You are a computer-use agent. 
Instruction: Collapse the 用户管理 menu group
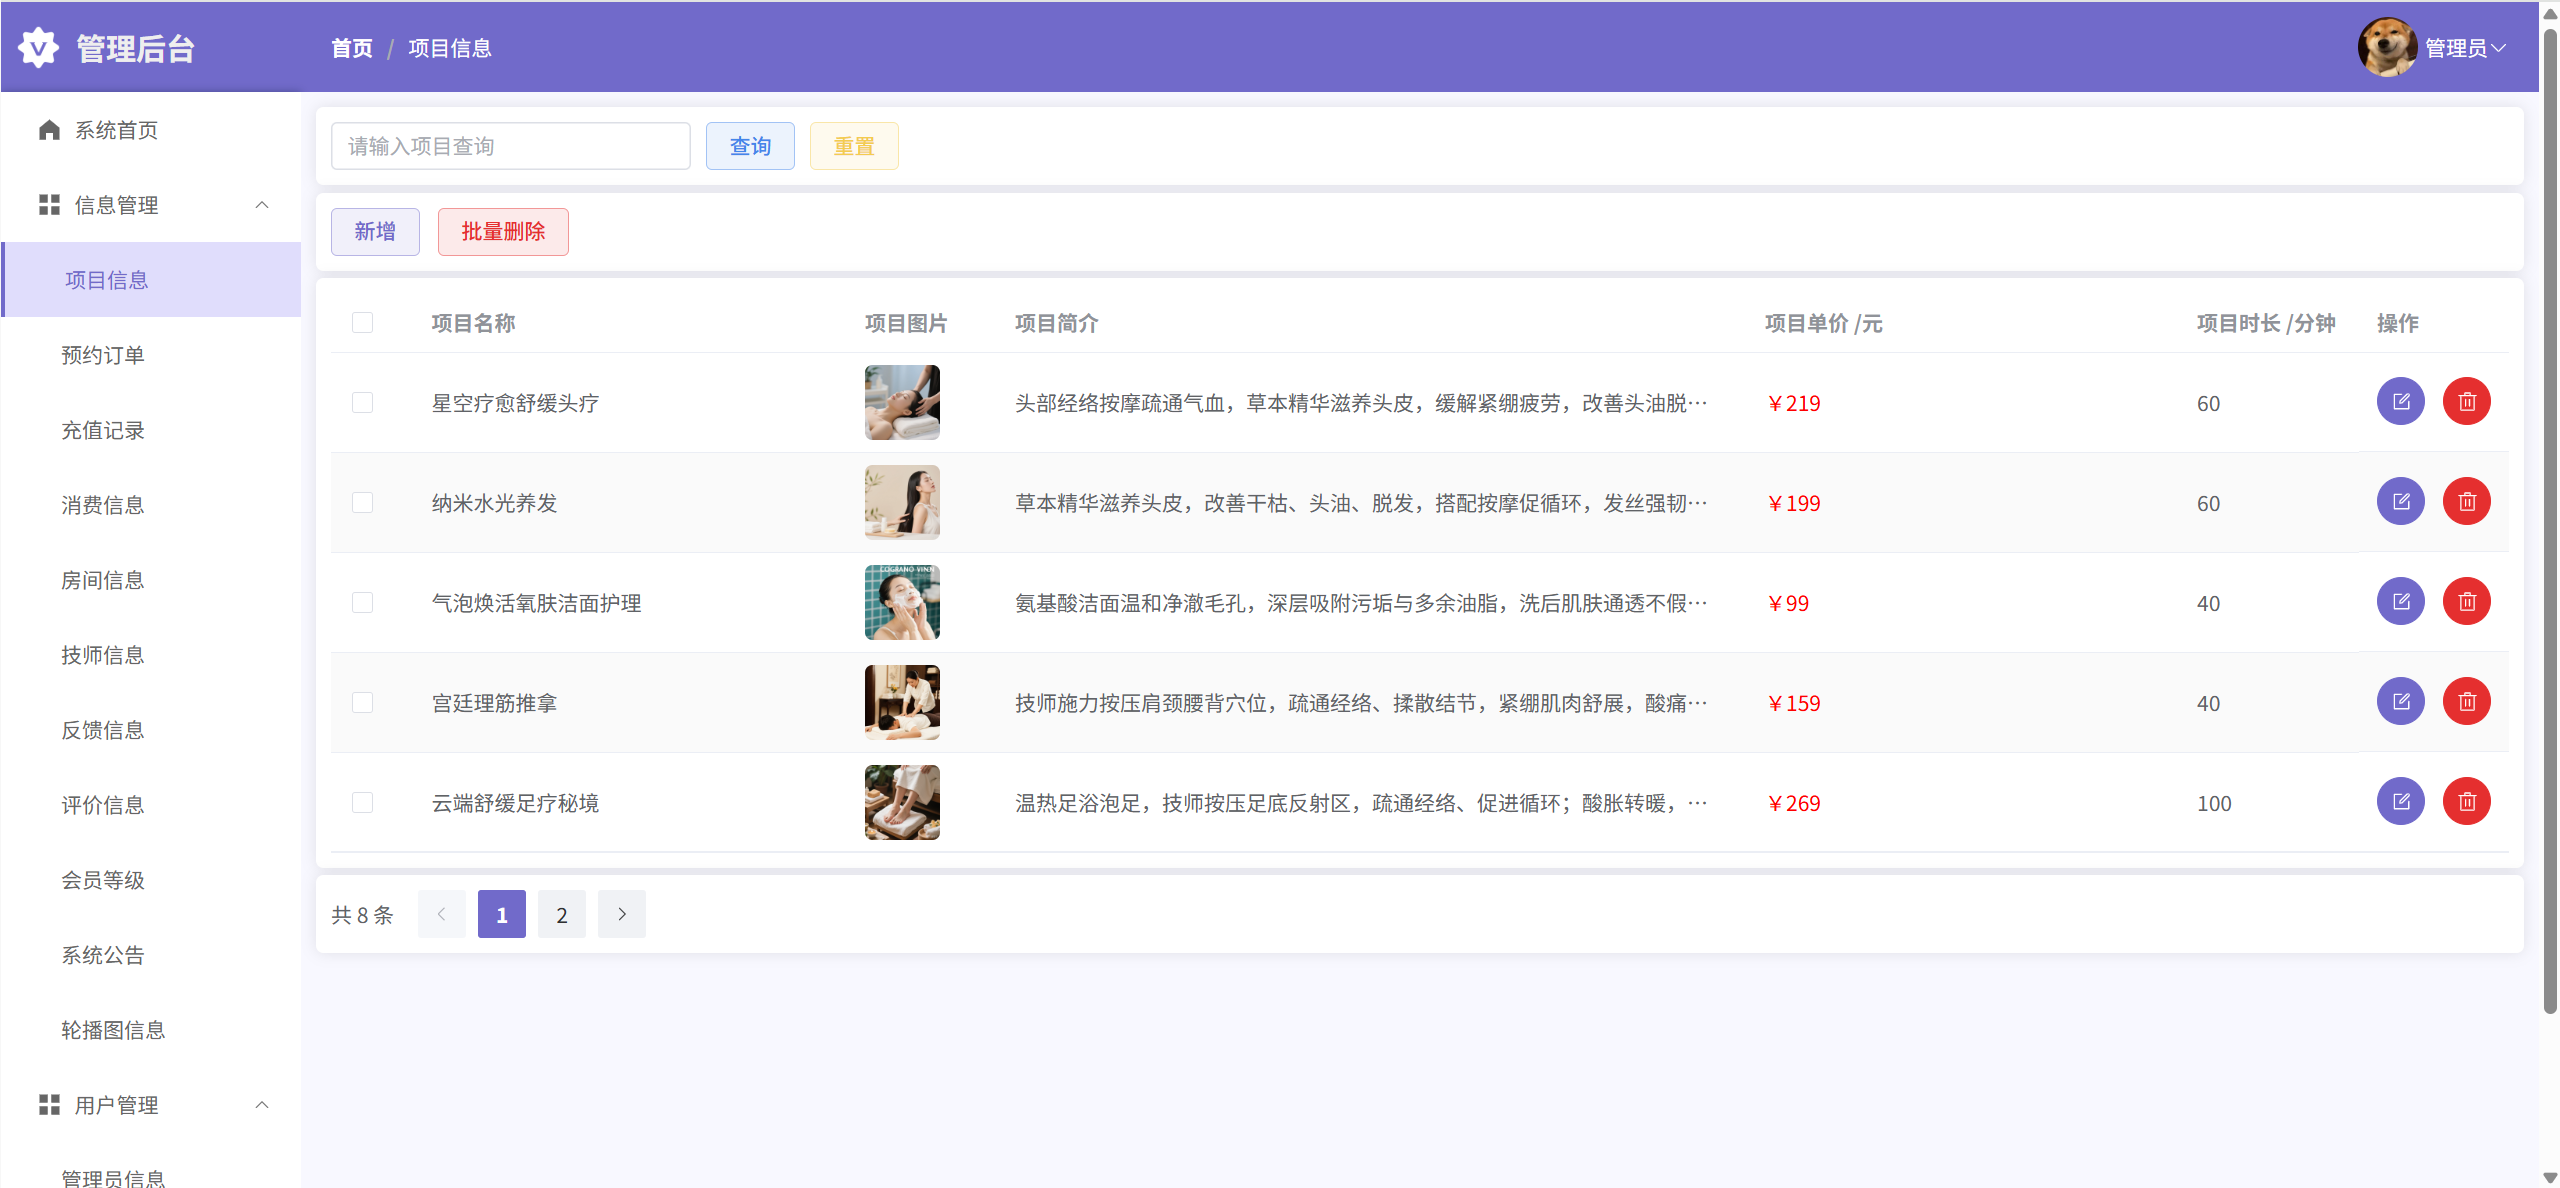coord(262,1105)
